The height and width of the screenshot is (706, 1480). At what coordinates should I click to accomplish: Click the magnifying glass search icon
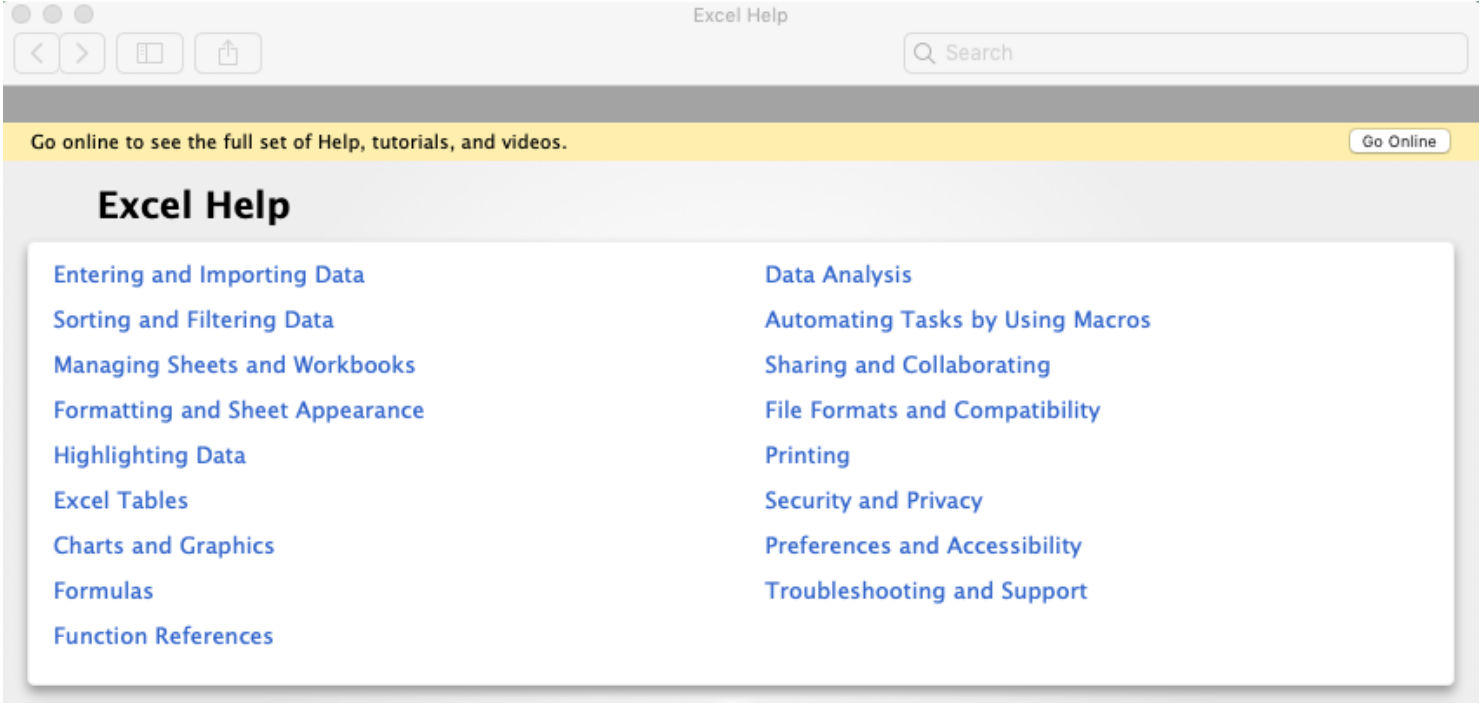(924, 53)
